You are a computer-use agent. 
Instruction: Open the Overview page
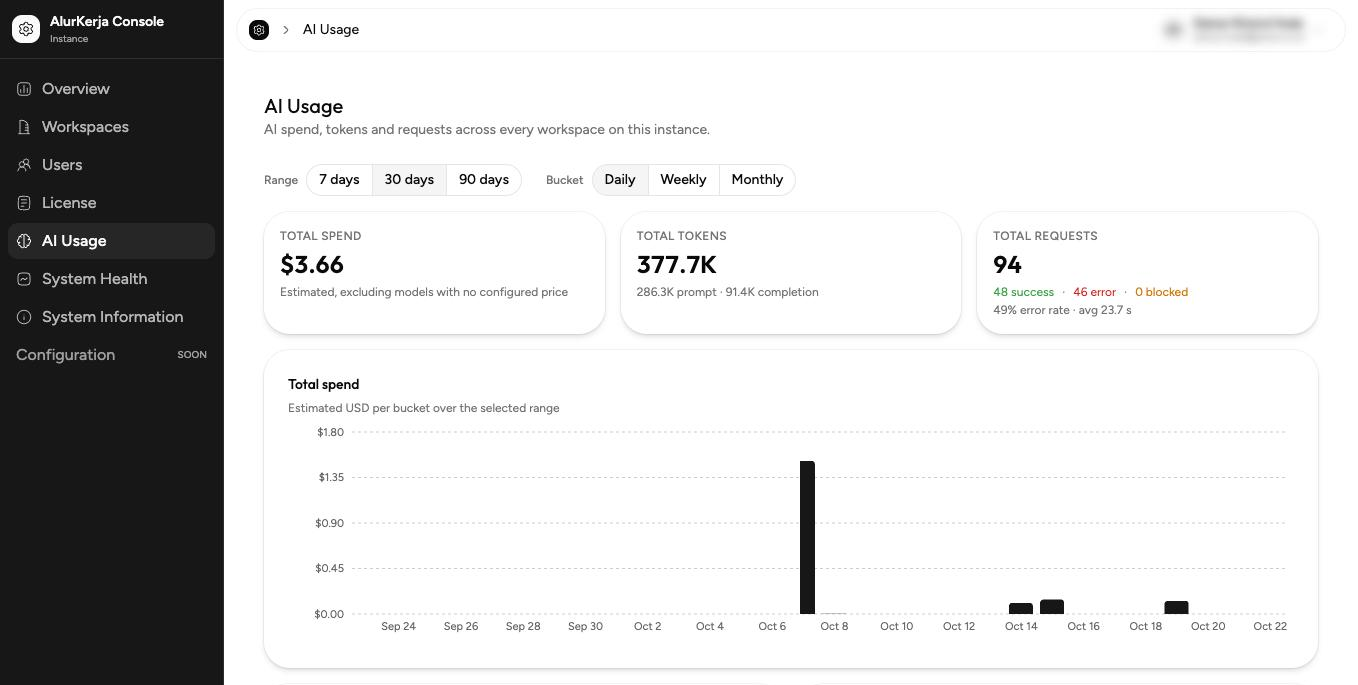tap(112, 89)
